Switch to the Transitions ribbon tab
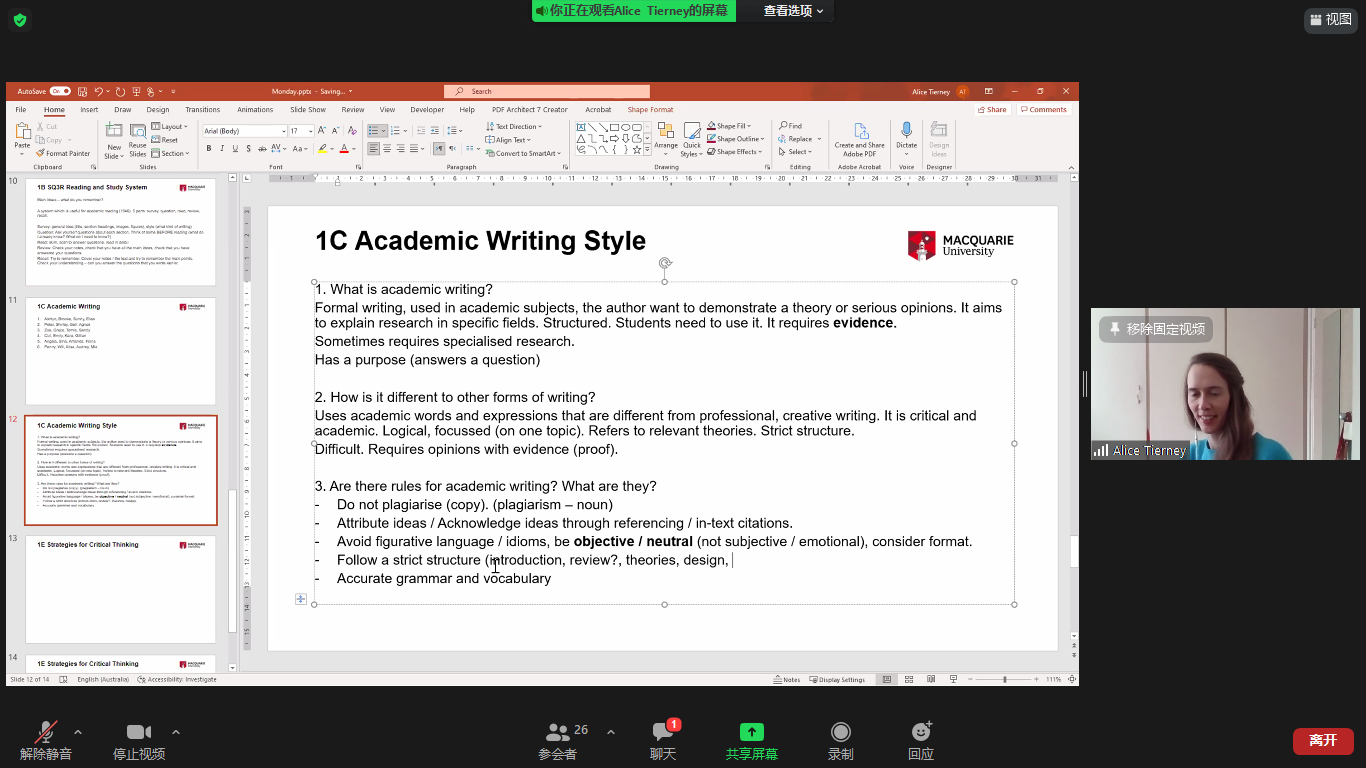 202,110
